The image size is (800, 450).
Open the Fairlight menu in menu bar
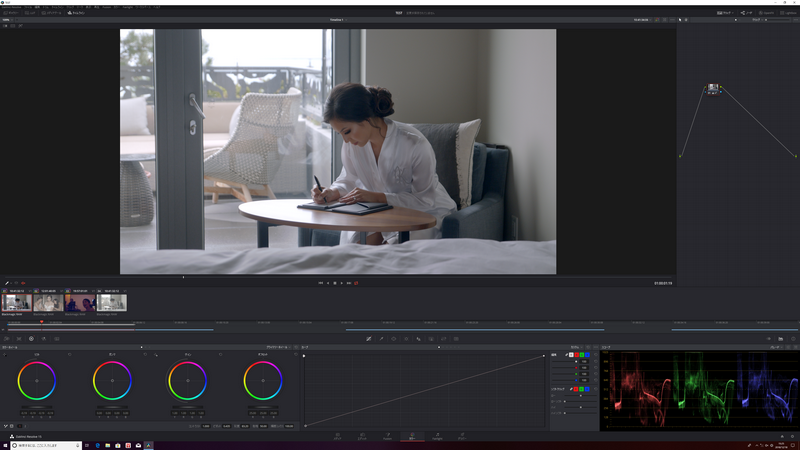click(x=128, y=7)
